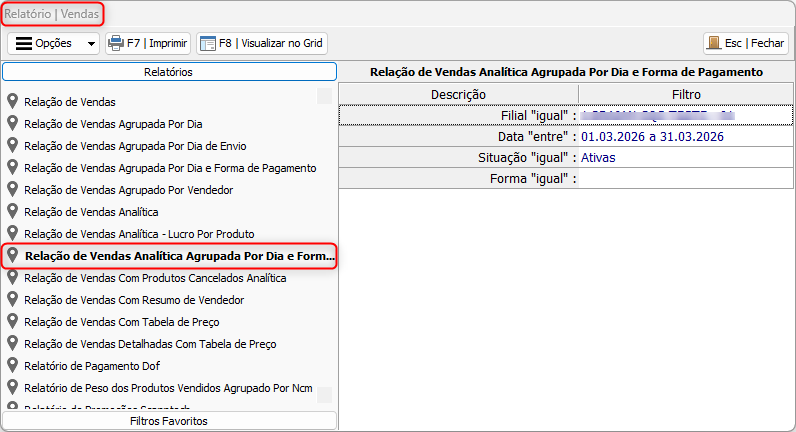The height and width of the screenshot is (432, 796).
Task: Click pin icon beside Relatório de Pagamento Dof
Action: (13, 365)
